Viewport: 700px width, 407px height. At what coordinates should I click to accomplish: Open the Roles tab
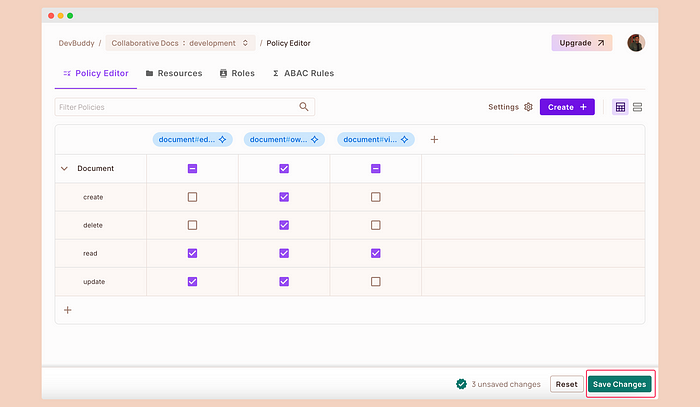237,73
